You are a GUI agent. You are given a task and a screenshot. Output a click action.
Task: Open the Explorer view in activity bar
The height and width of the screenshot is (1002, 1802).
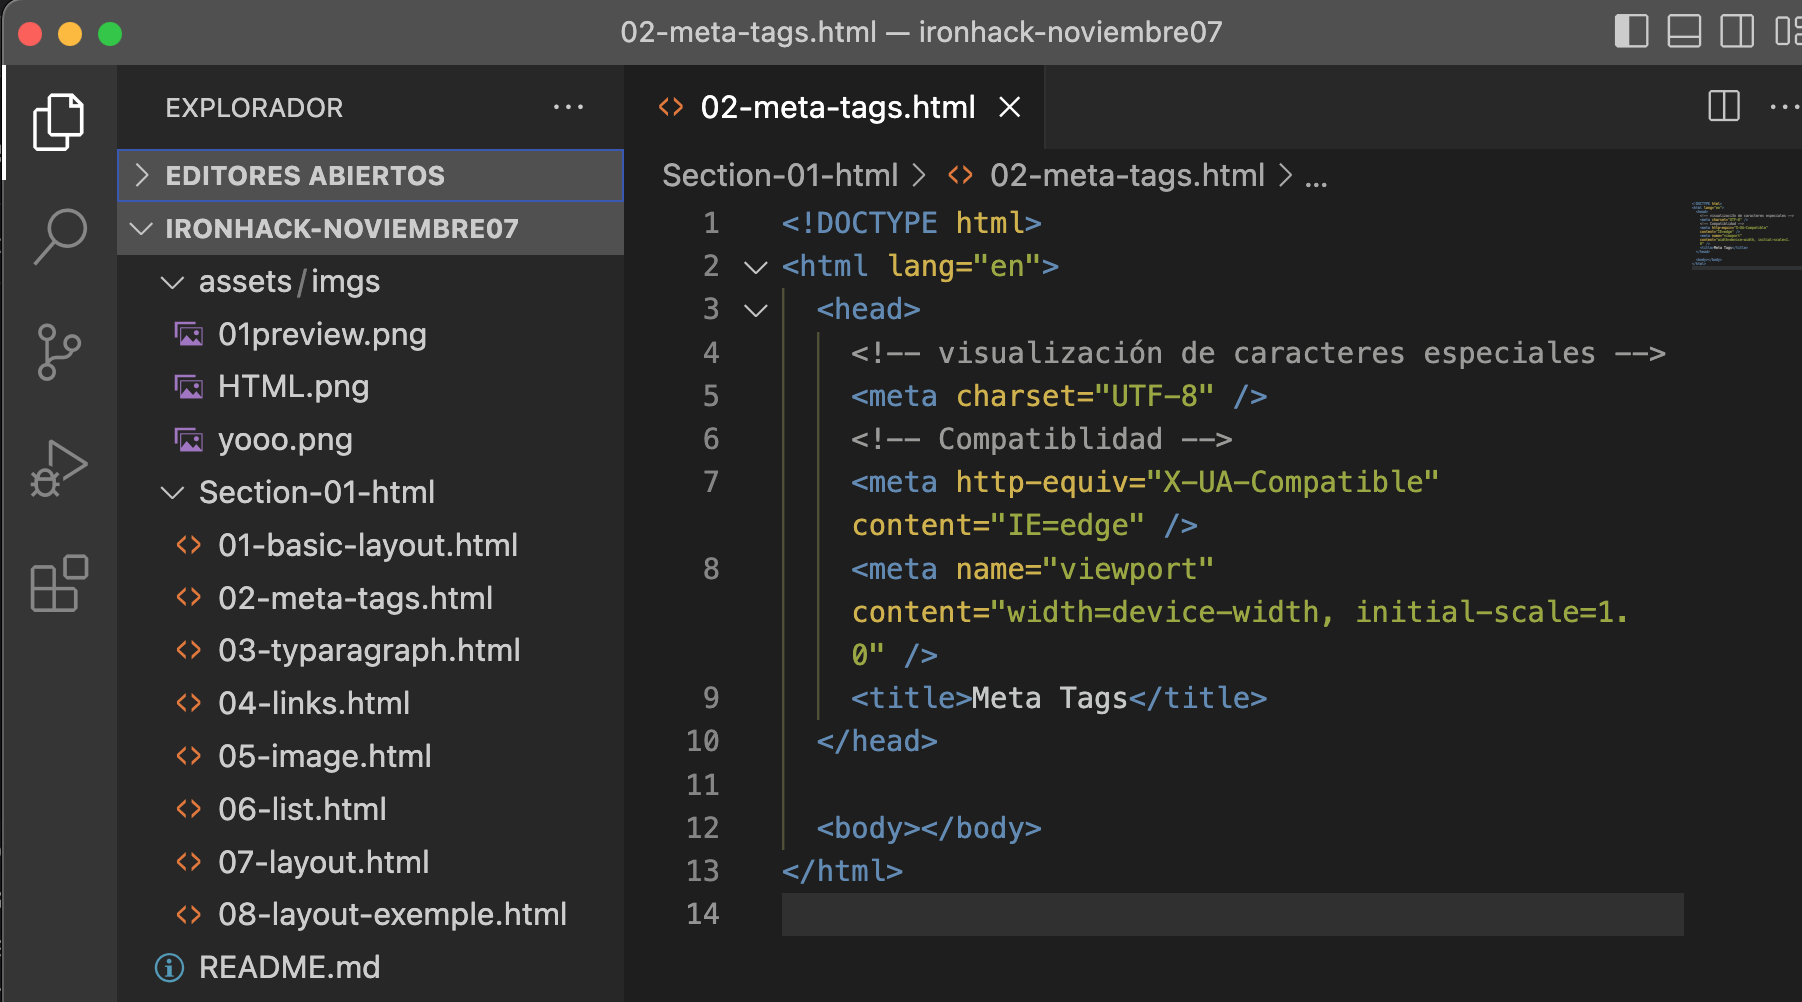pos(59,122)
